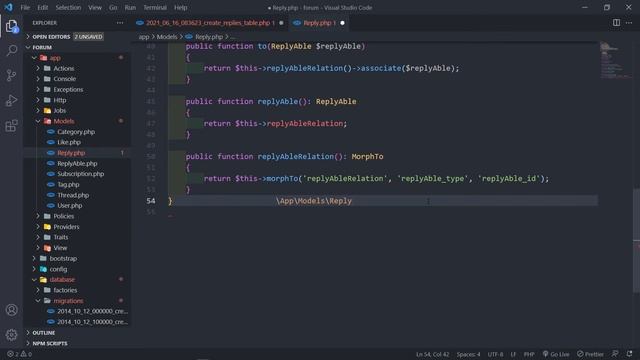640x360 pixels.
Task: Close the unsaved Reply.php tab dot
Action: click(x=342, y=23)
